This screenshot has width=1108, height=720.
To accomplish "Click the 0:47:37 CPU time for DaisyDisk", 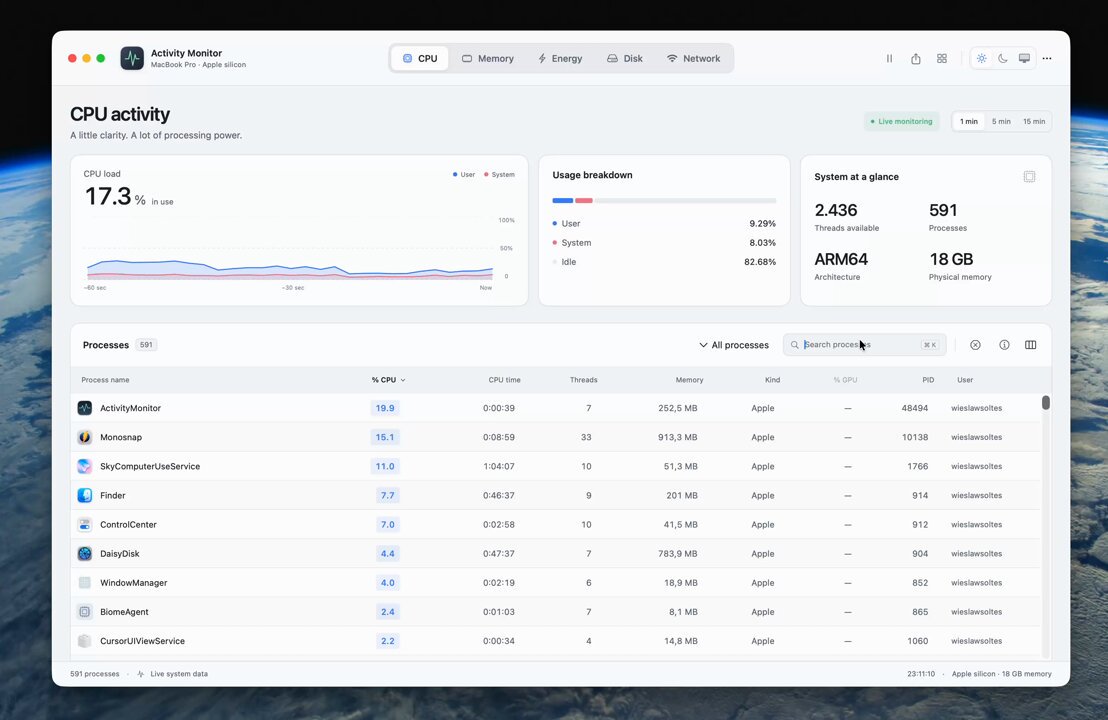I will coord(499,553).
